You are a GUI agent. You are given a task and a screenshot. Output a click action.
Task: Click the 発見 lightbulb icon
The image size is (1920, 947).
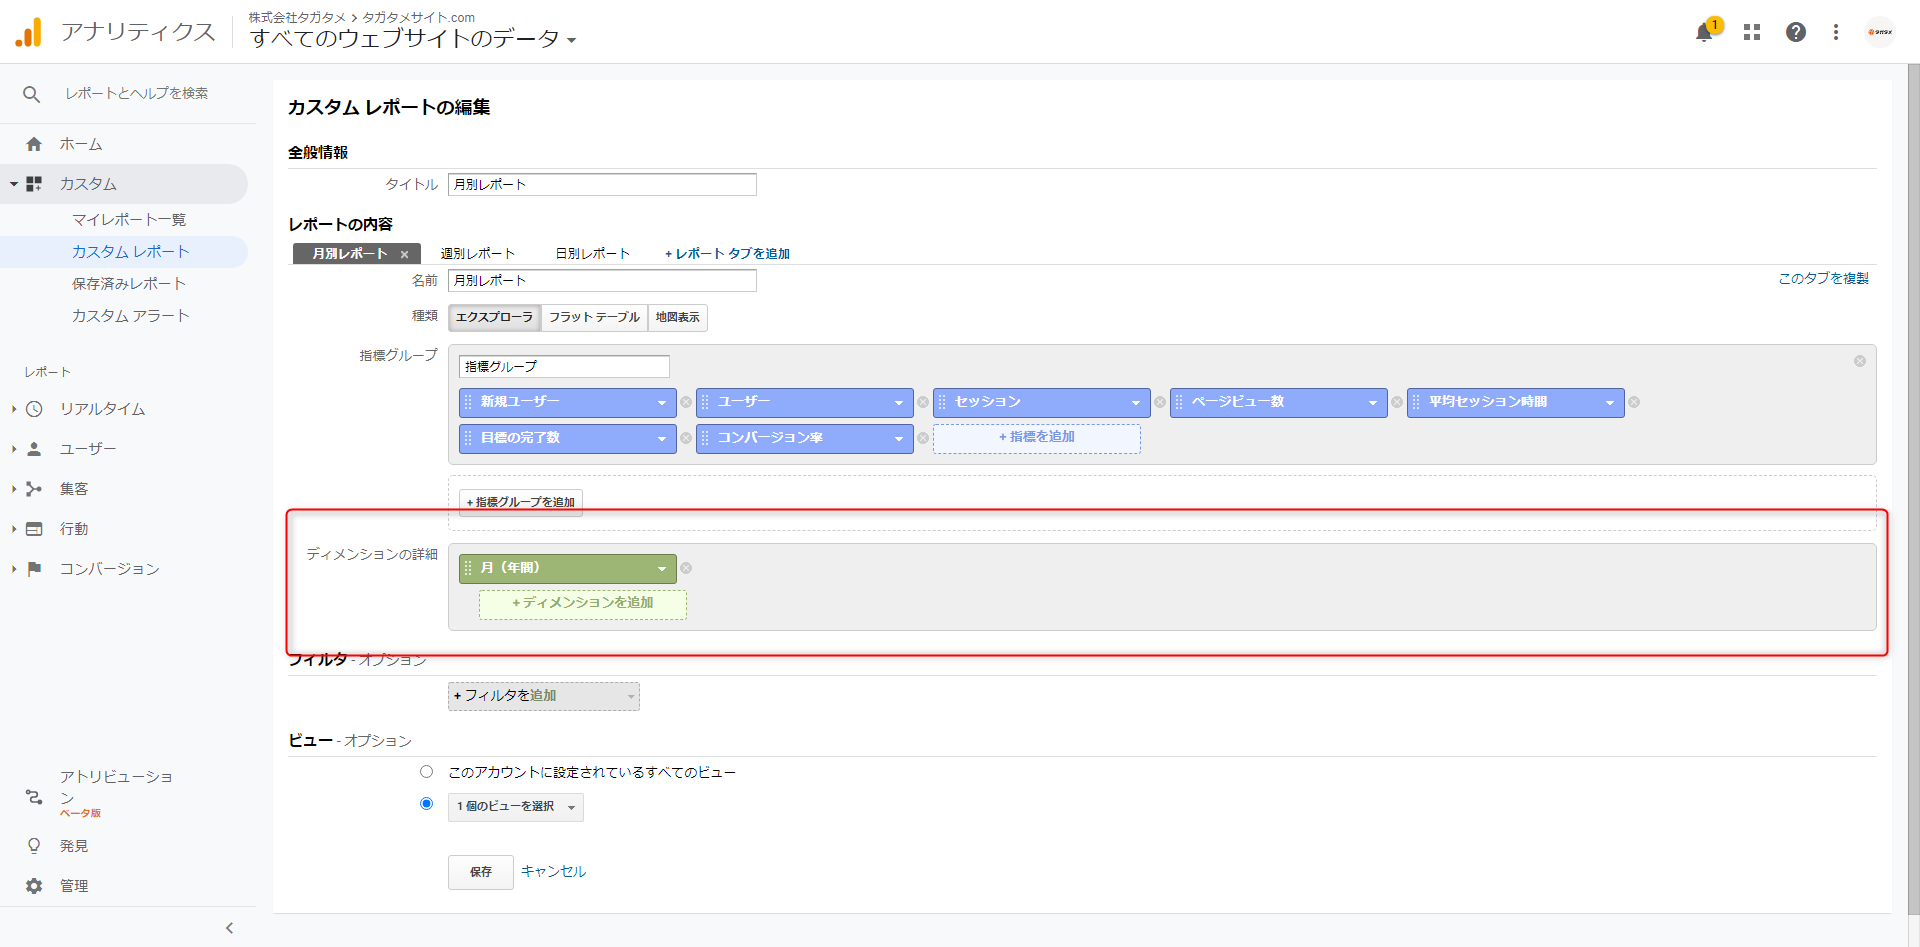click(x=34, y=846)
